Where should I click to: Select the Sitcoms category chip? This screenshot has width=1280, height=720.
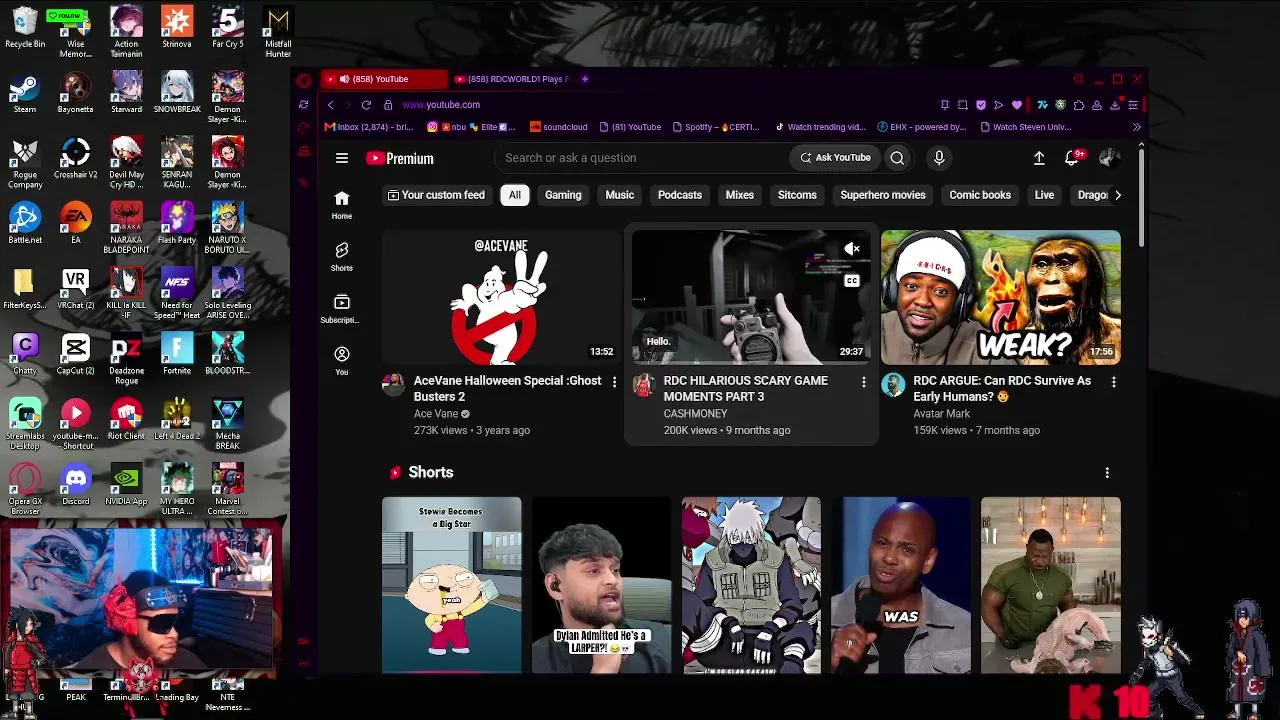click(x=797, y=195)
